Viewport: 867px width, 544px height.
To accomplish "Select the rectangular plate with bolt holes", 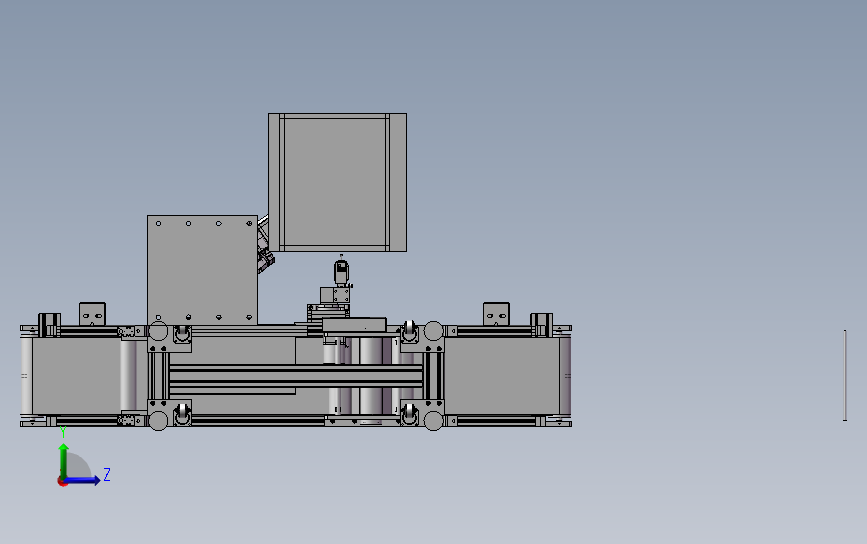I will (x=202, y=270).
